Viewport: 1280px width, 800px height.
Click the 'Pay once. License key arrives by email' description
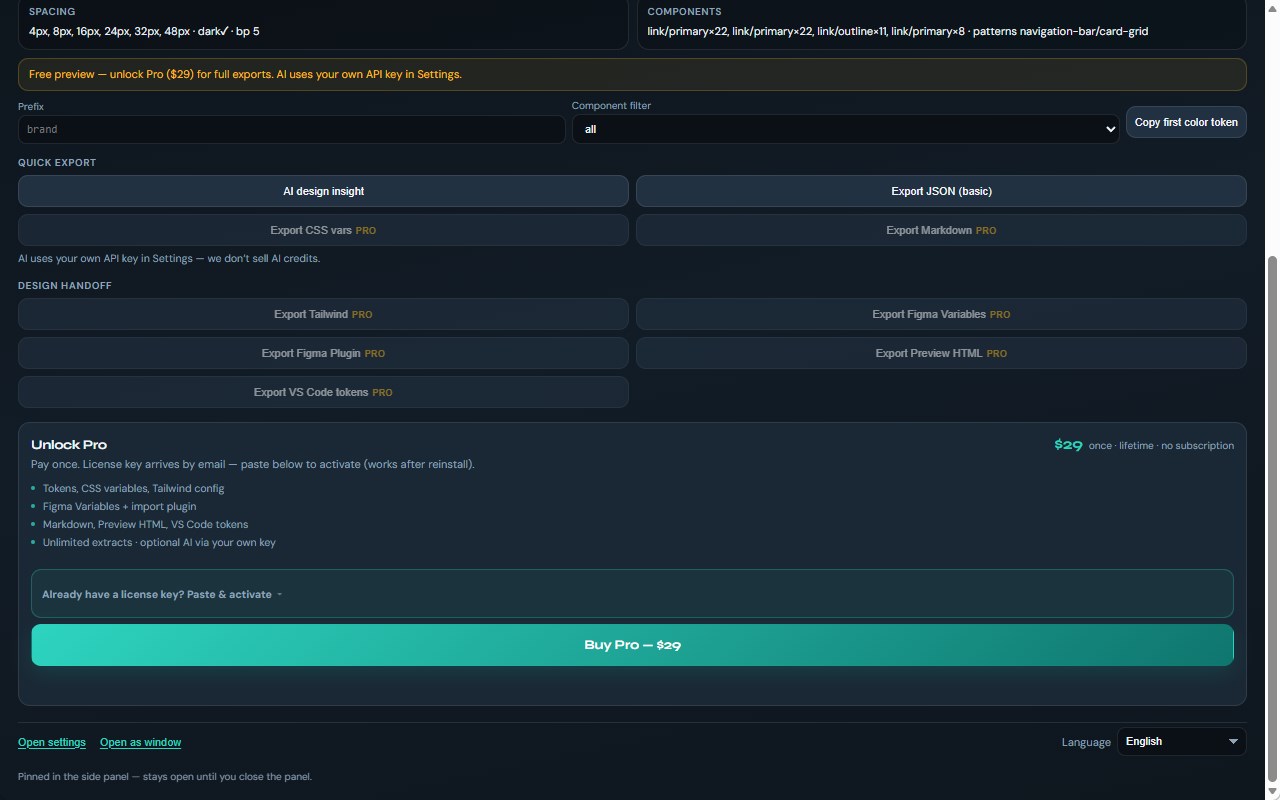[253, 464]
